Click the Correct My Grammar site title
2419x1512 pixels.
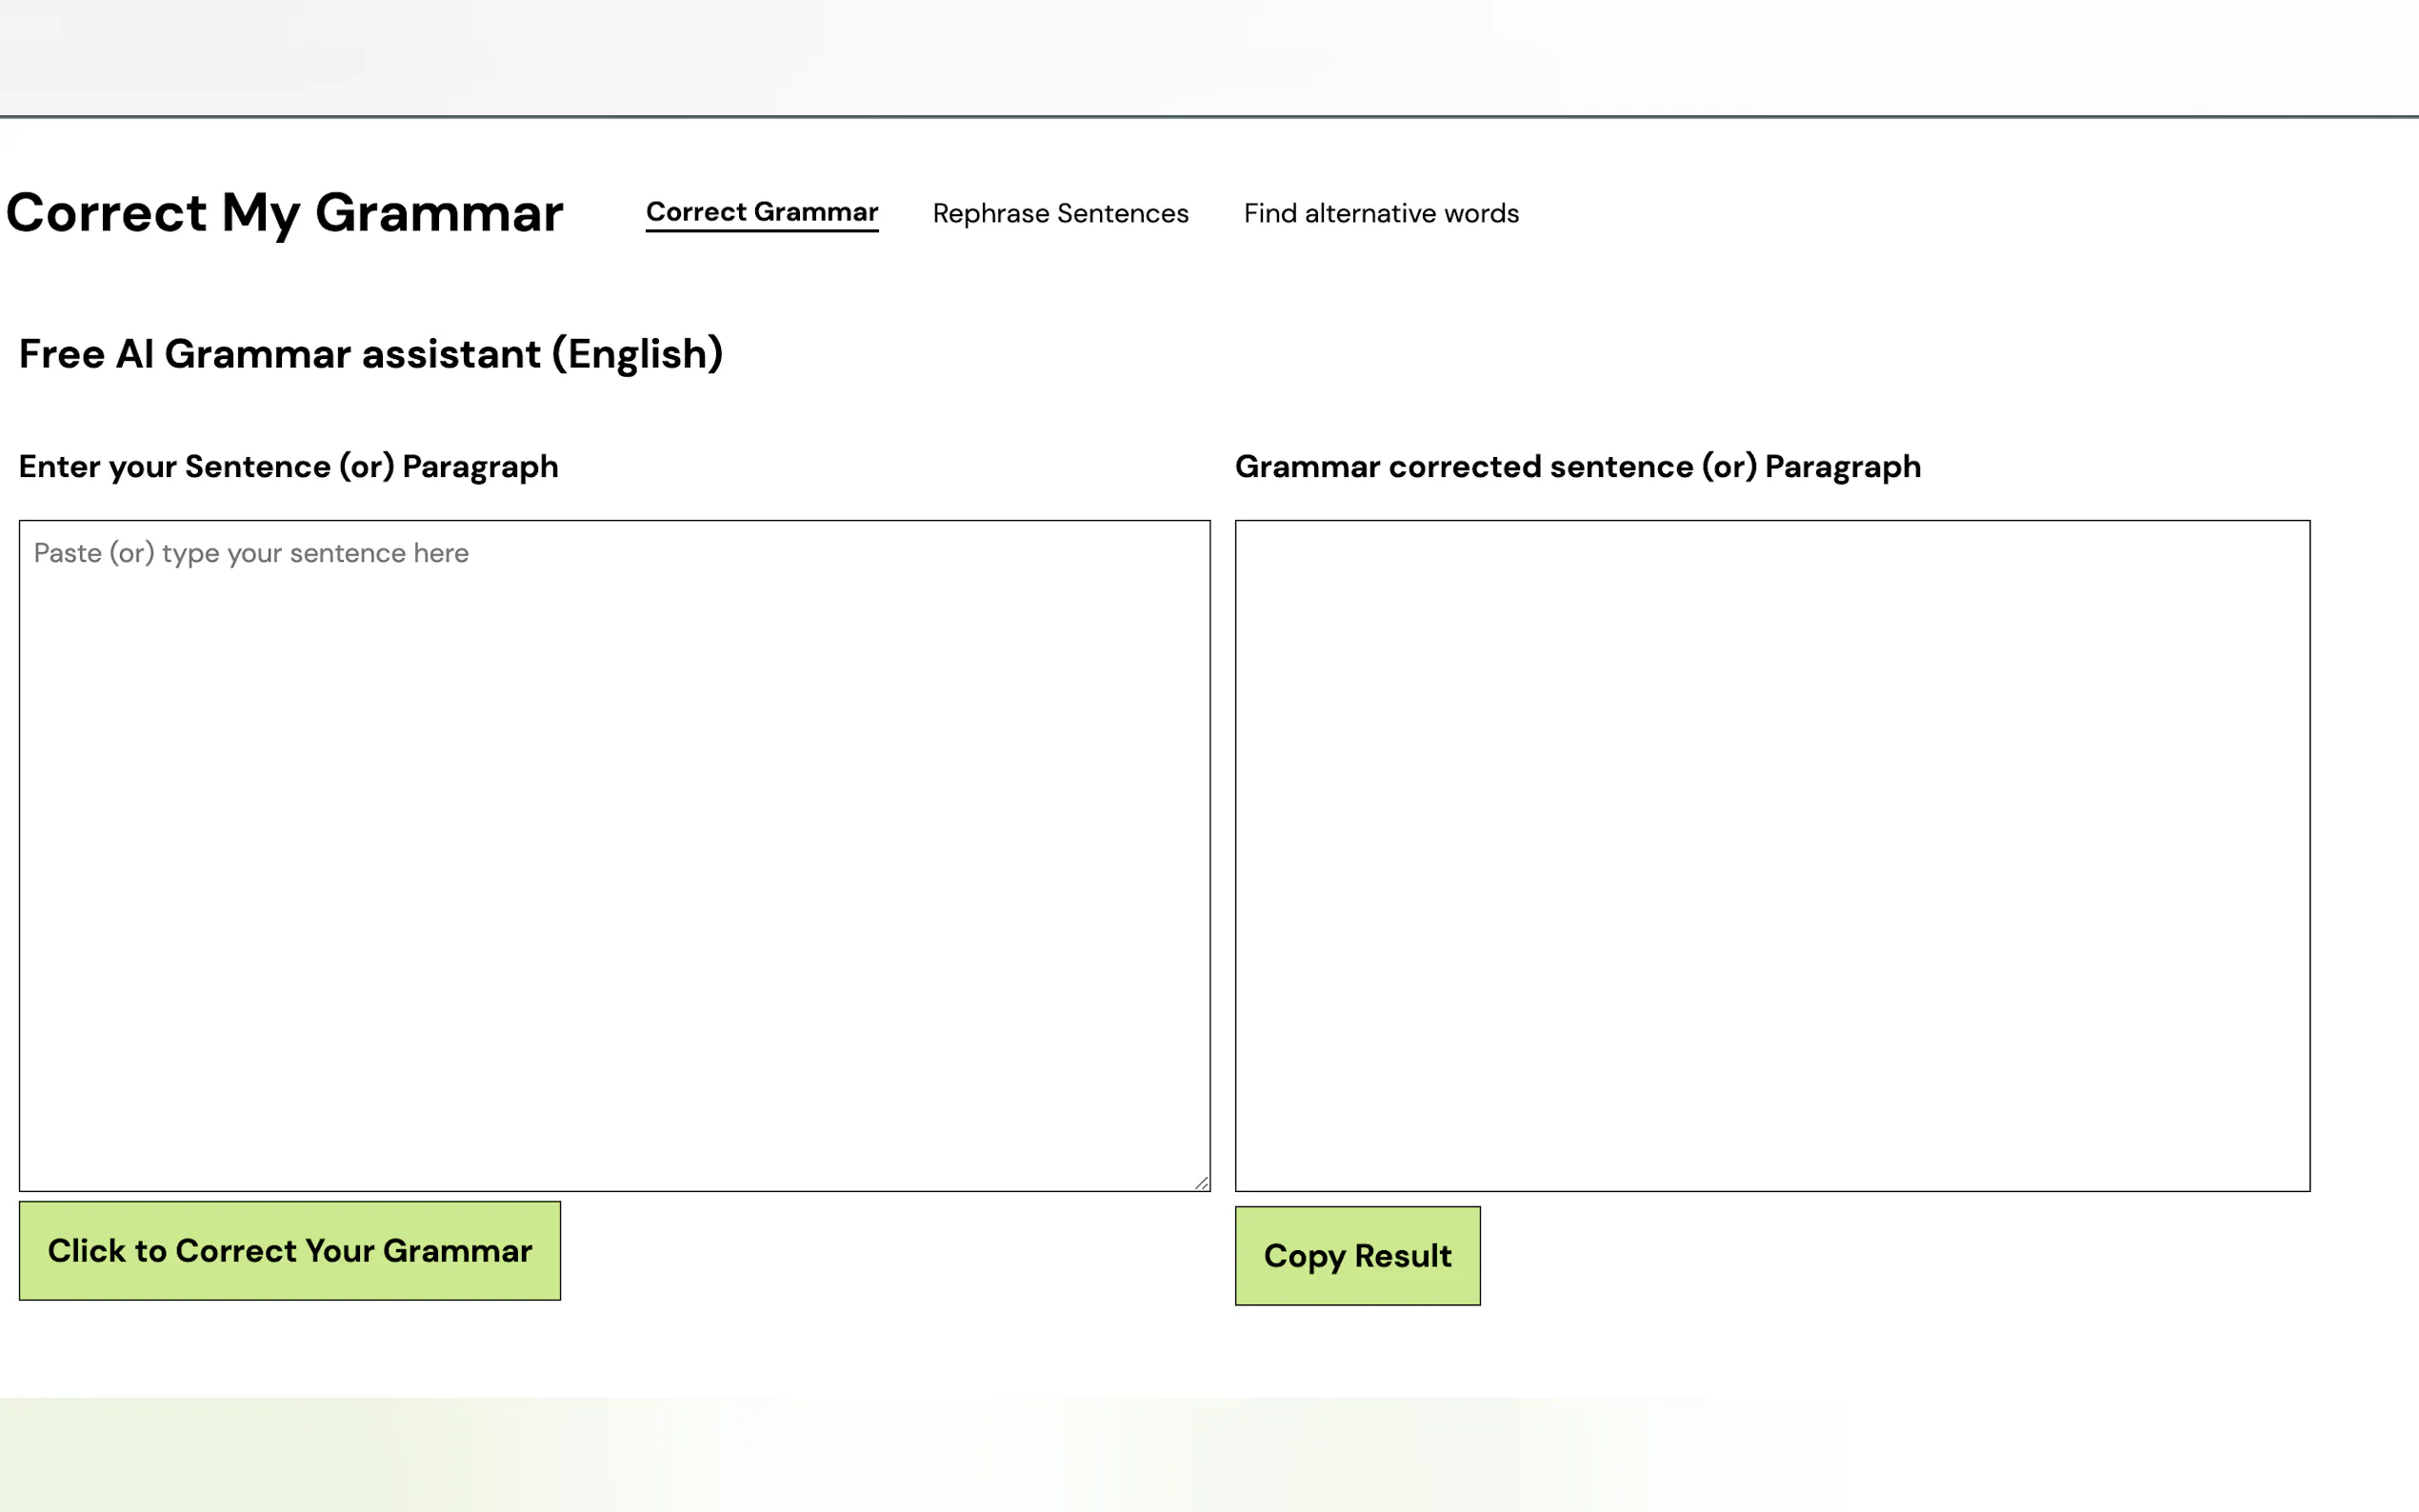tap(284, 213)
